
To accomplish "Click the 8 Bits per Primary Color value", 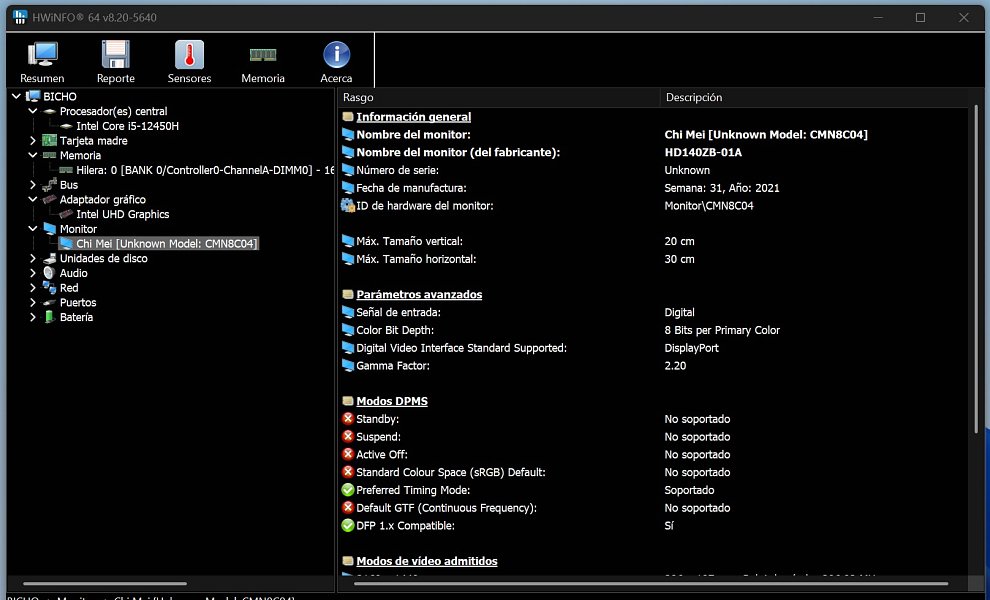I will pos(722,330).
